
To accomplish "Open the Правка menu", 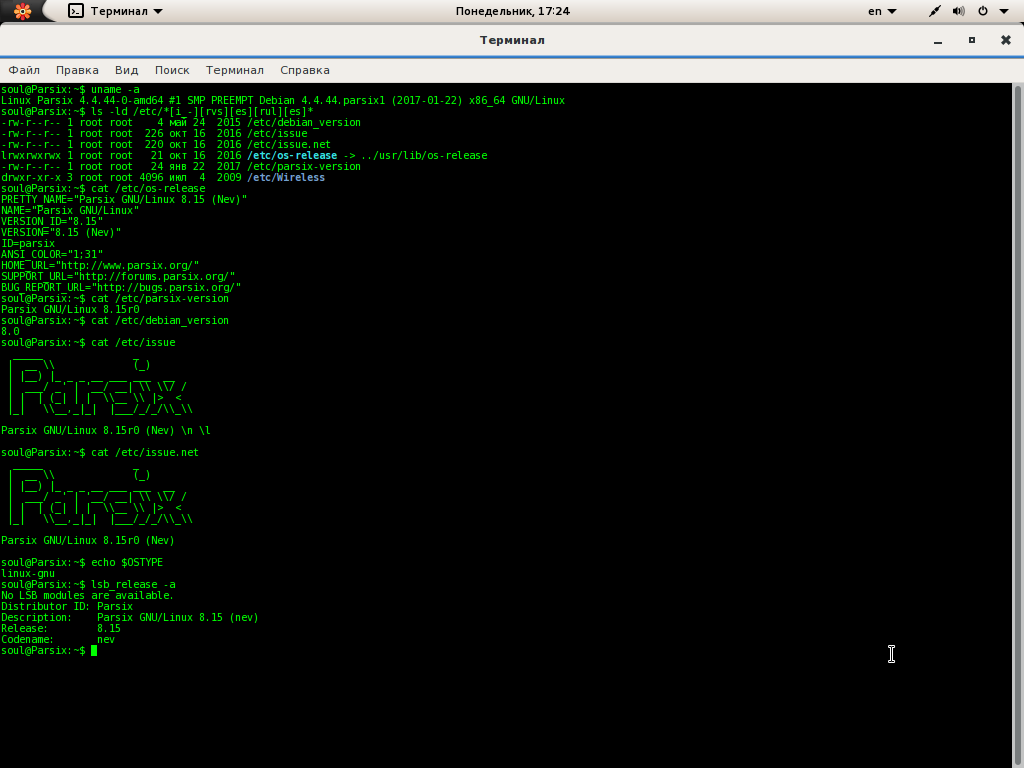I will [x=77, y=70].
